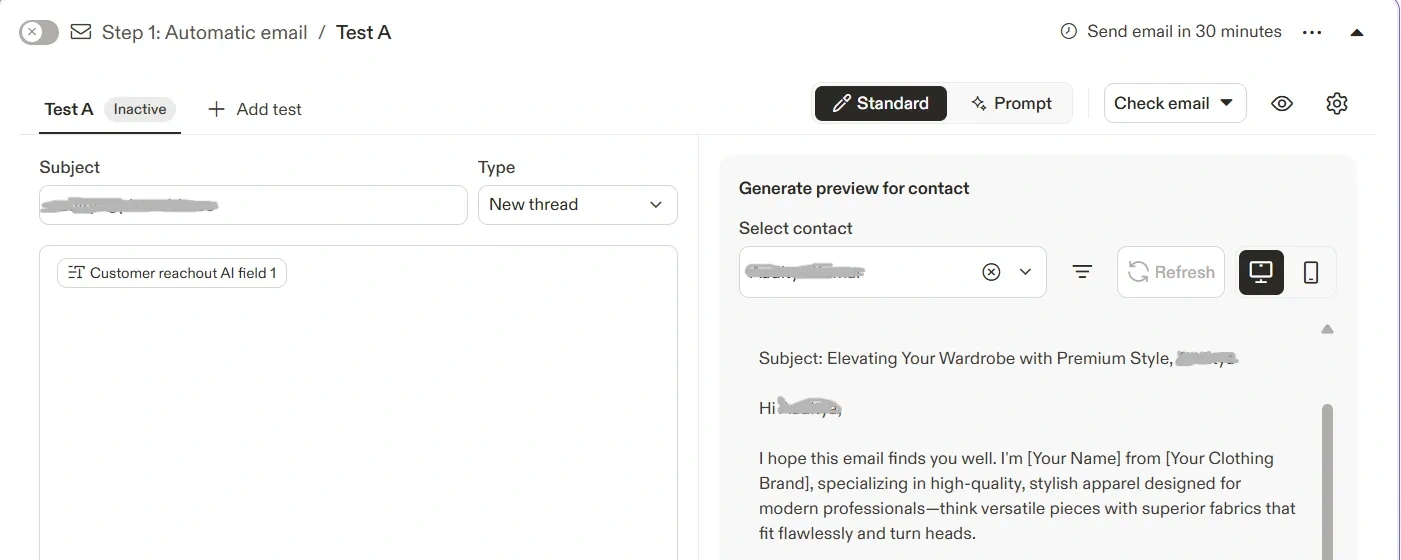Collapse the step with the up arrow
The image size is (1401, 560).
1357,33
